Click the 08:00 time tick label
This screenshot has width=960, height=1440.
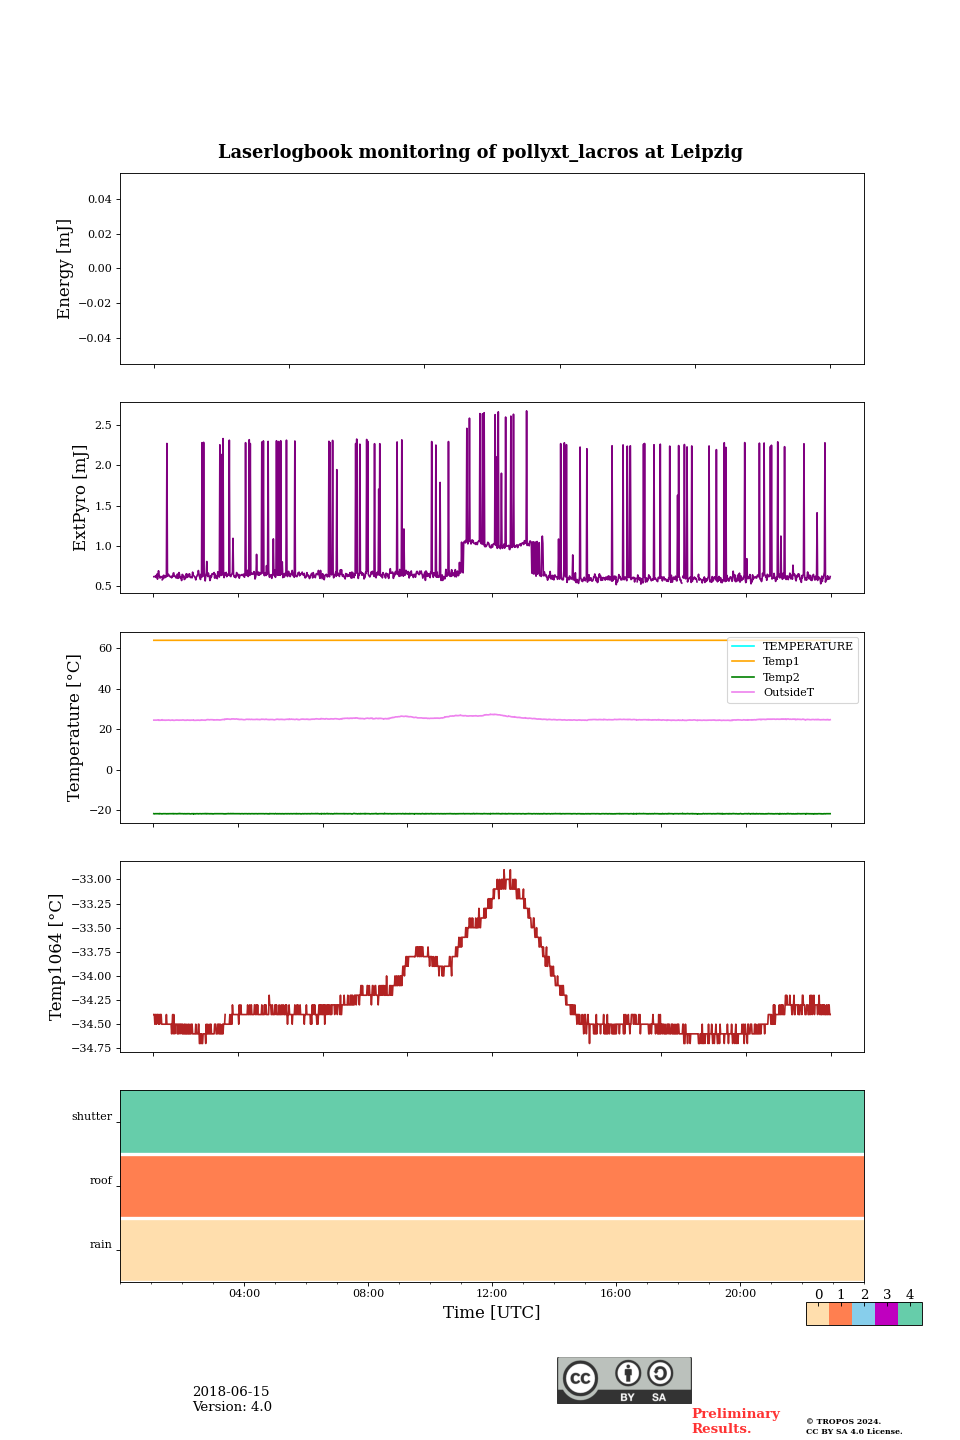click(368, 1294)
